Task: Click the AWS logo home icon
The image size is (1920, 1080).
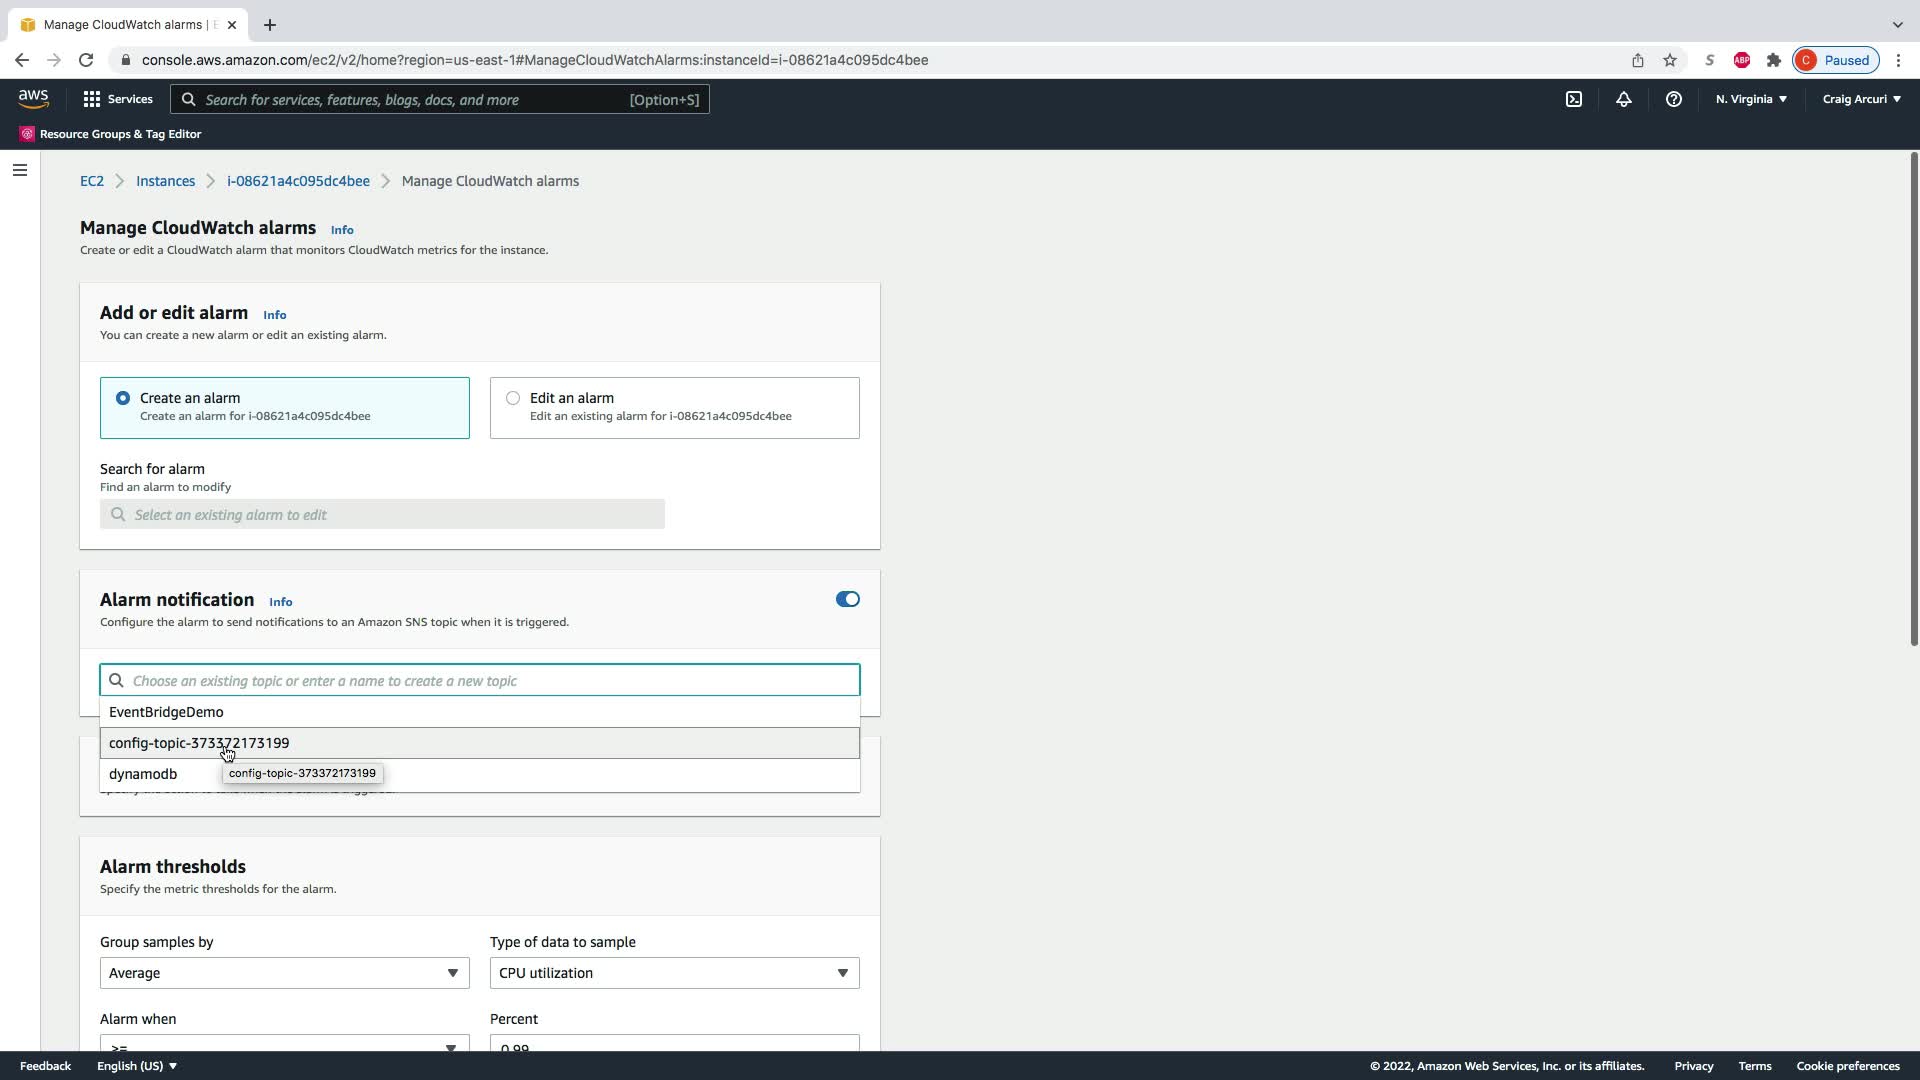Action: (33, 98)
